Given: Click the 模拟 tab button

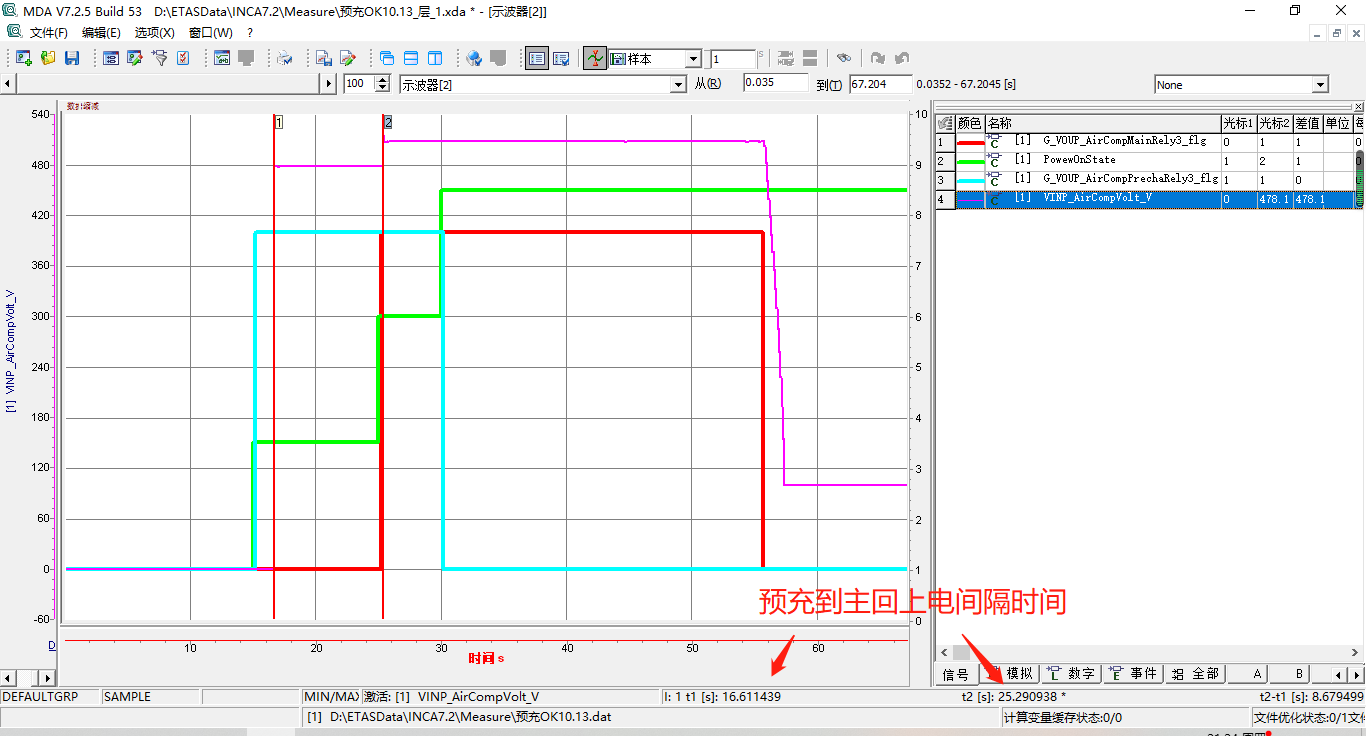Looking at the screenshot, I should click(x=1010, y=674).
